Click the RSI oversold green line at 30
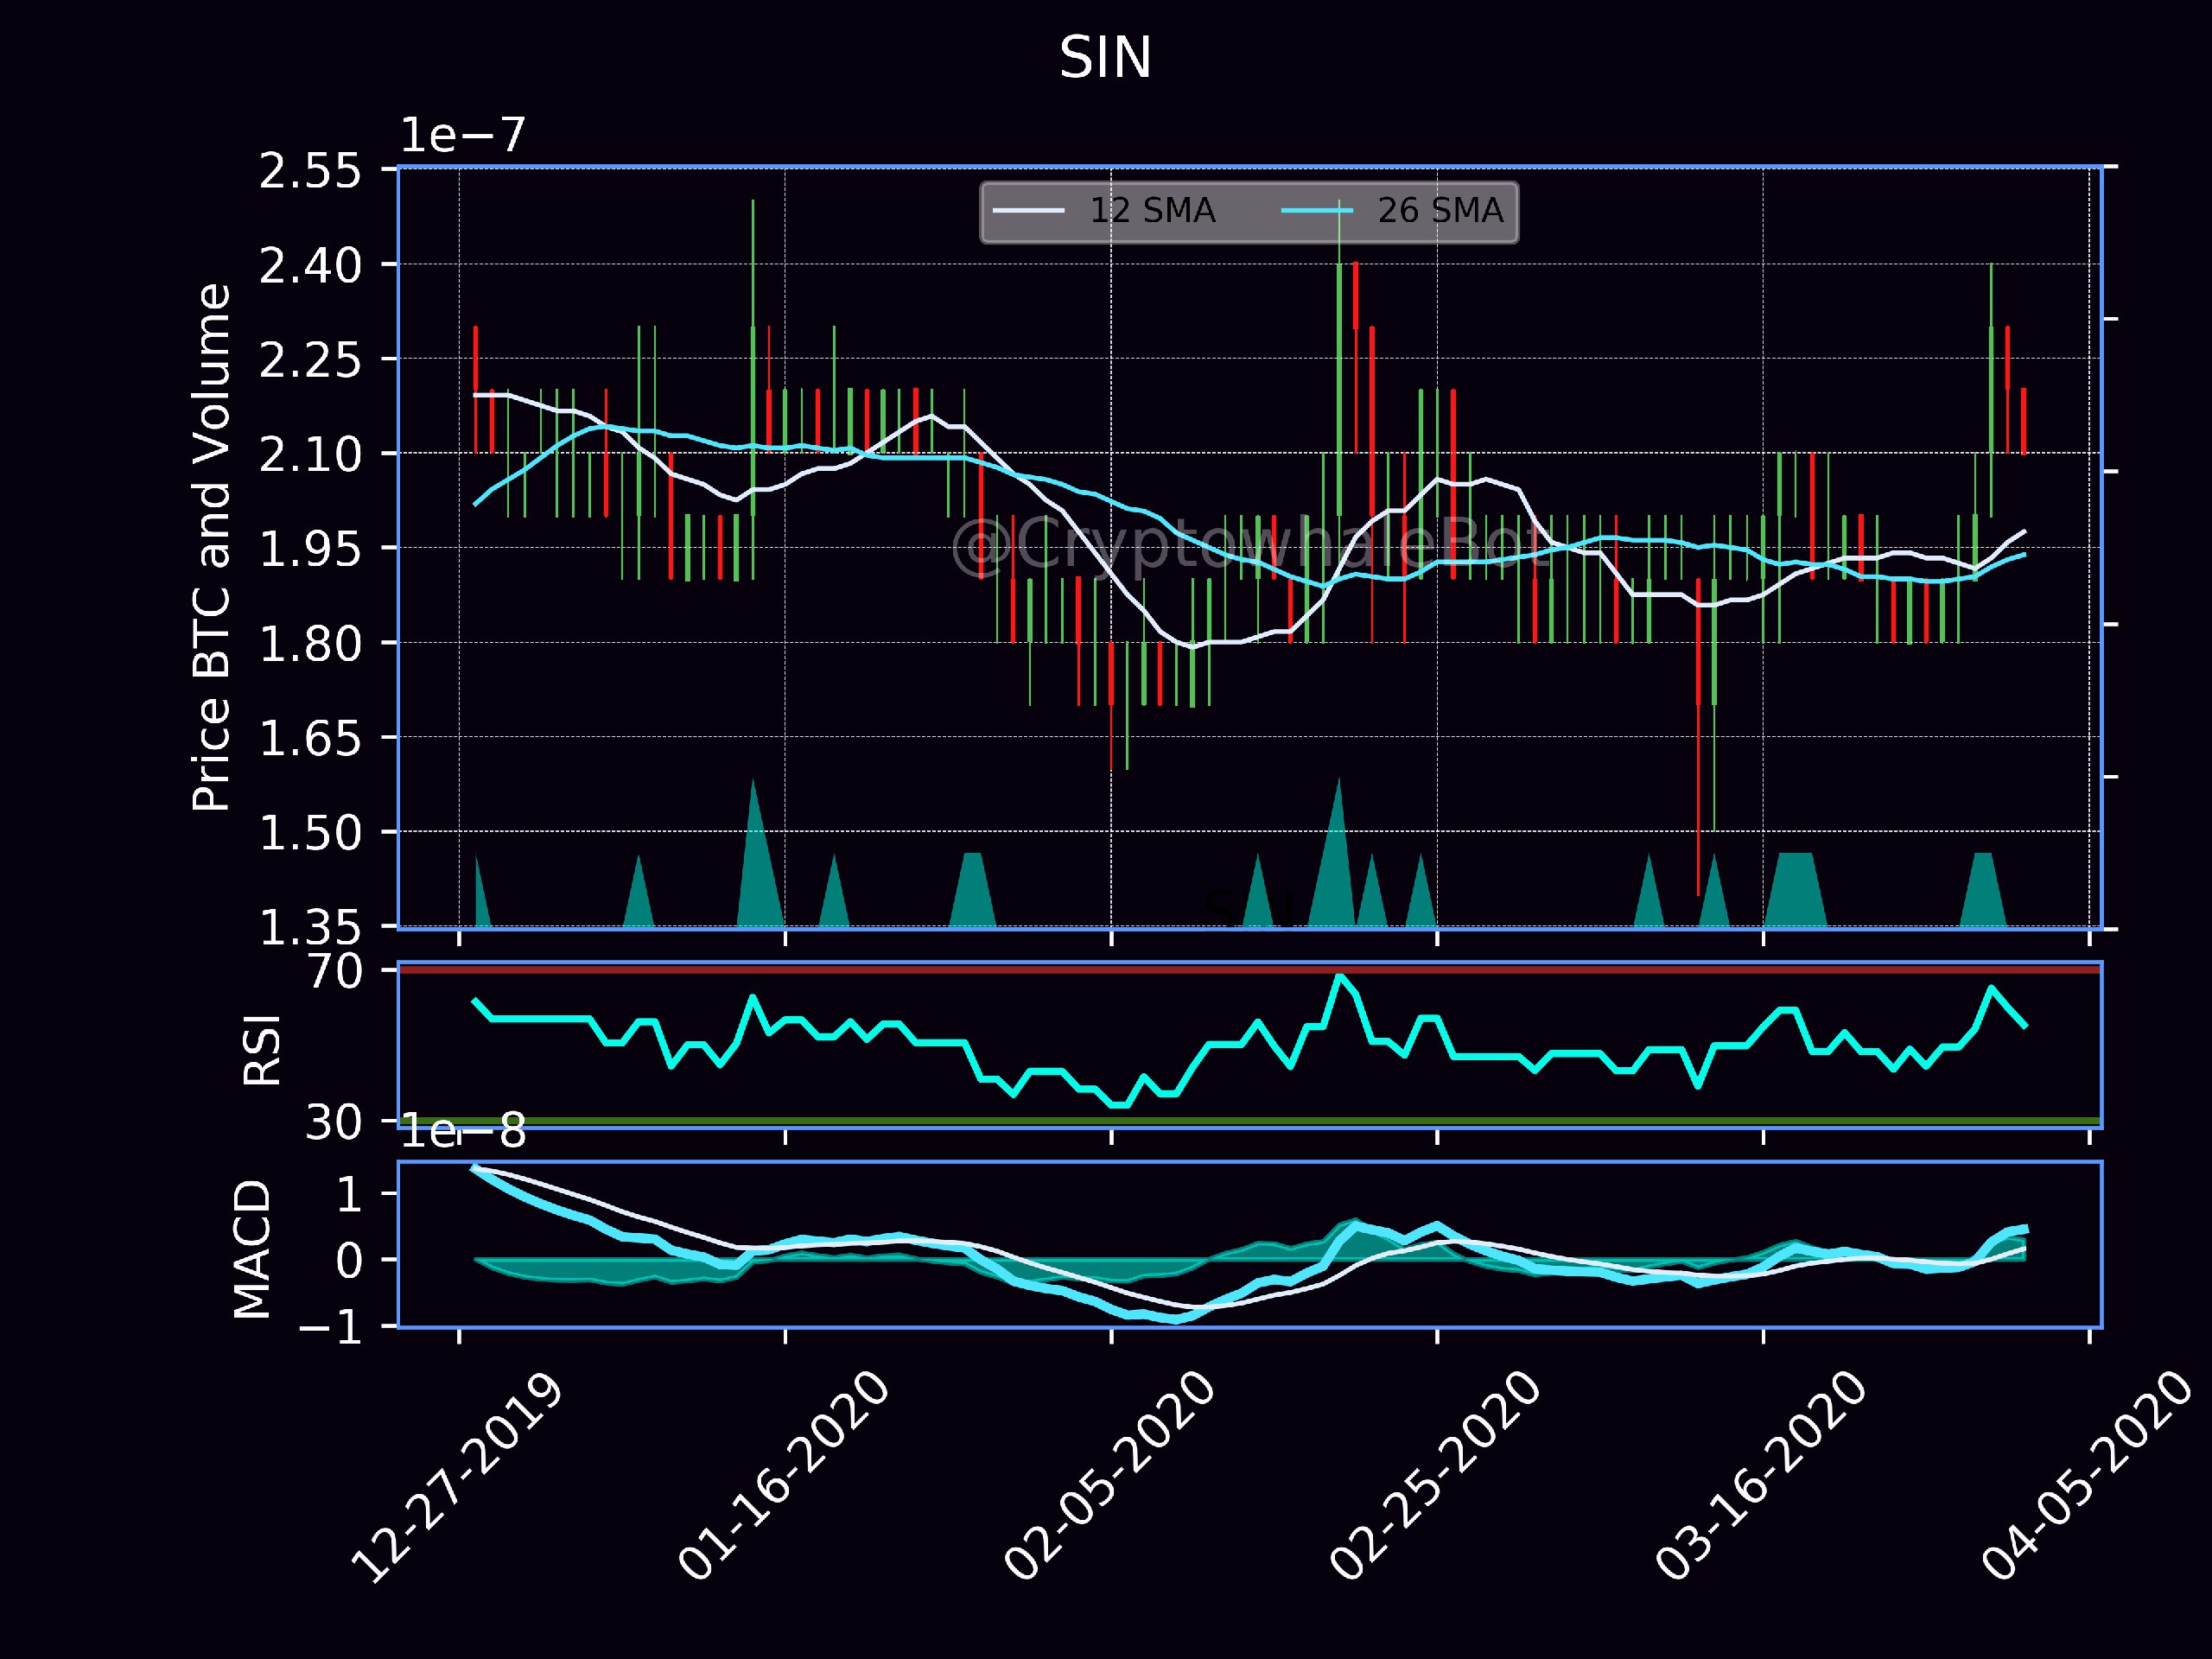The image size is (2212, 1659). [1250, 1120]
